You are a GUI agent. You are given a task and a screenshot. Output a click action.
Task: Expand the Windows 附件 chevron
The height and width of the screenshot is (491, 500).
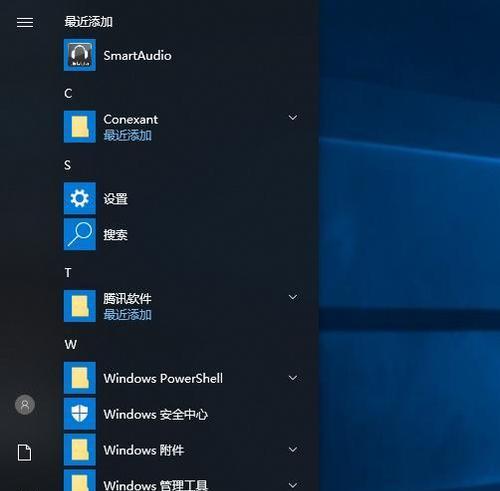pyautogui.click(x=293, y=449)
